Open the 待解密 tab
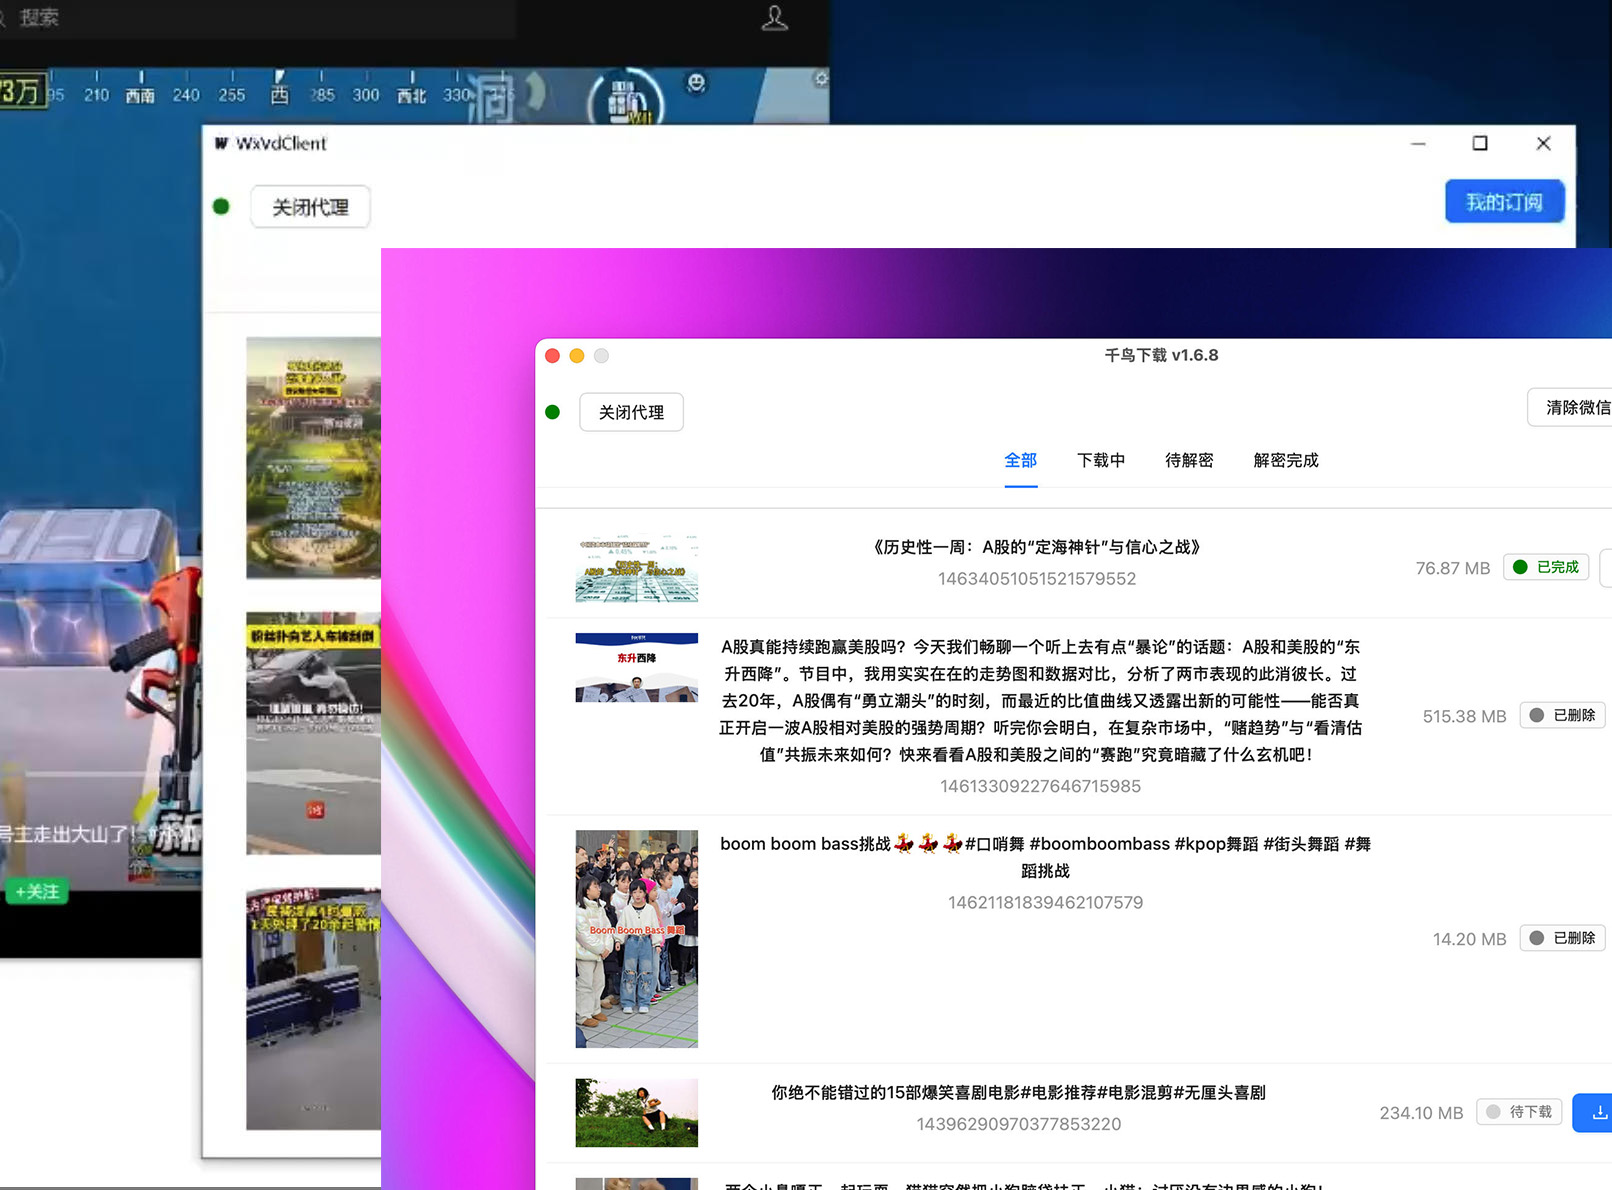 [1189, 460]
